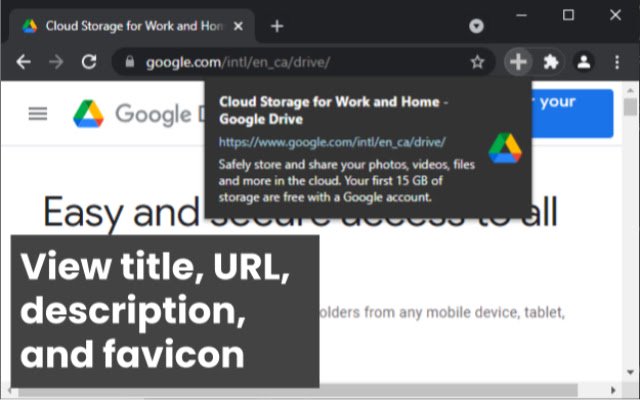Screen dimensions: 640x400
Task: Reload the Google Drive page
Action: coord(89,62)
